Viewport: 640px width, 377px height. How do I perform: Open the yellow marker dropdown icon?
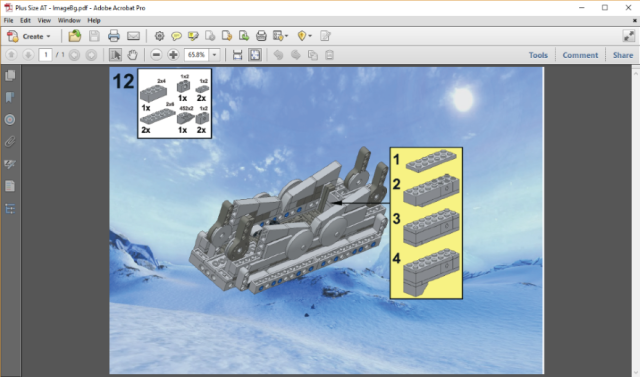click(304, 36)
